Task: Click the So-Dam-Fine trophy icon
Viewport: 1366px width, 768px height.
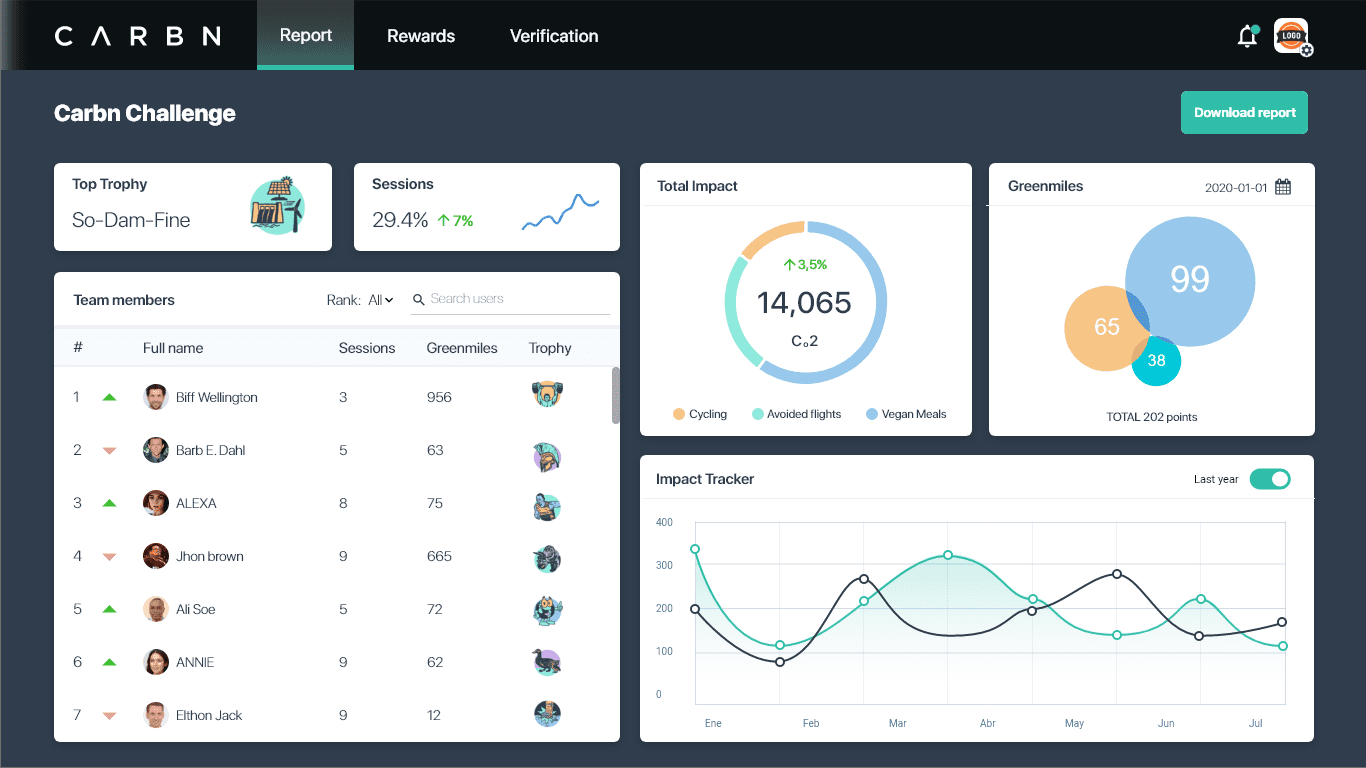Action: pyautogui.click(x=276, y=207)
